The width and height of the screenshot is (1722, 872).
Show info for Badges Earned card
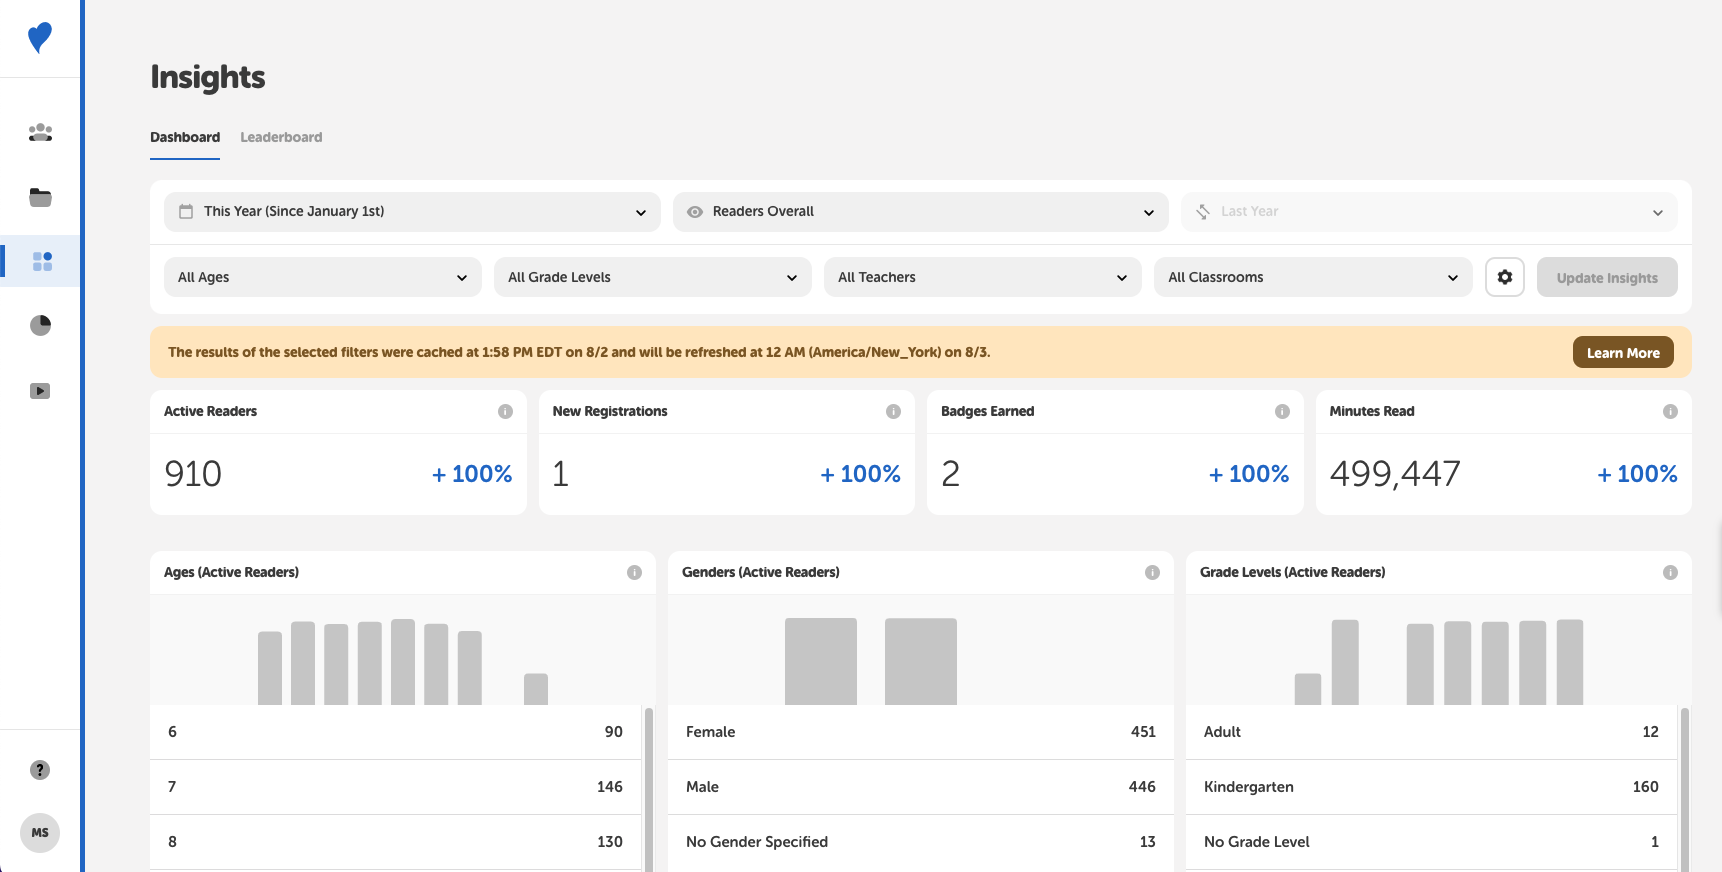pyautogui.click(x=1282, y=411)
